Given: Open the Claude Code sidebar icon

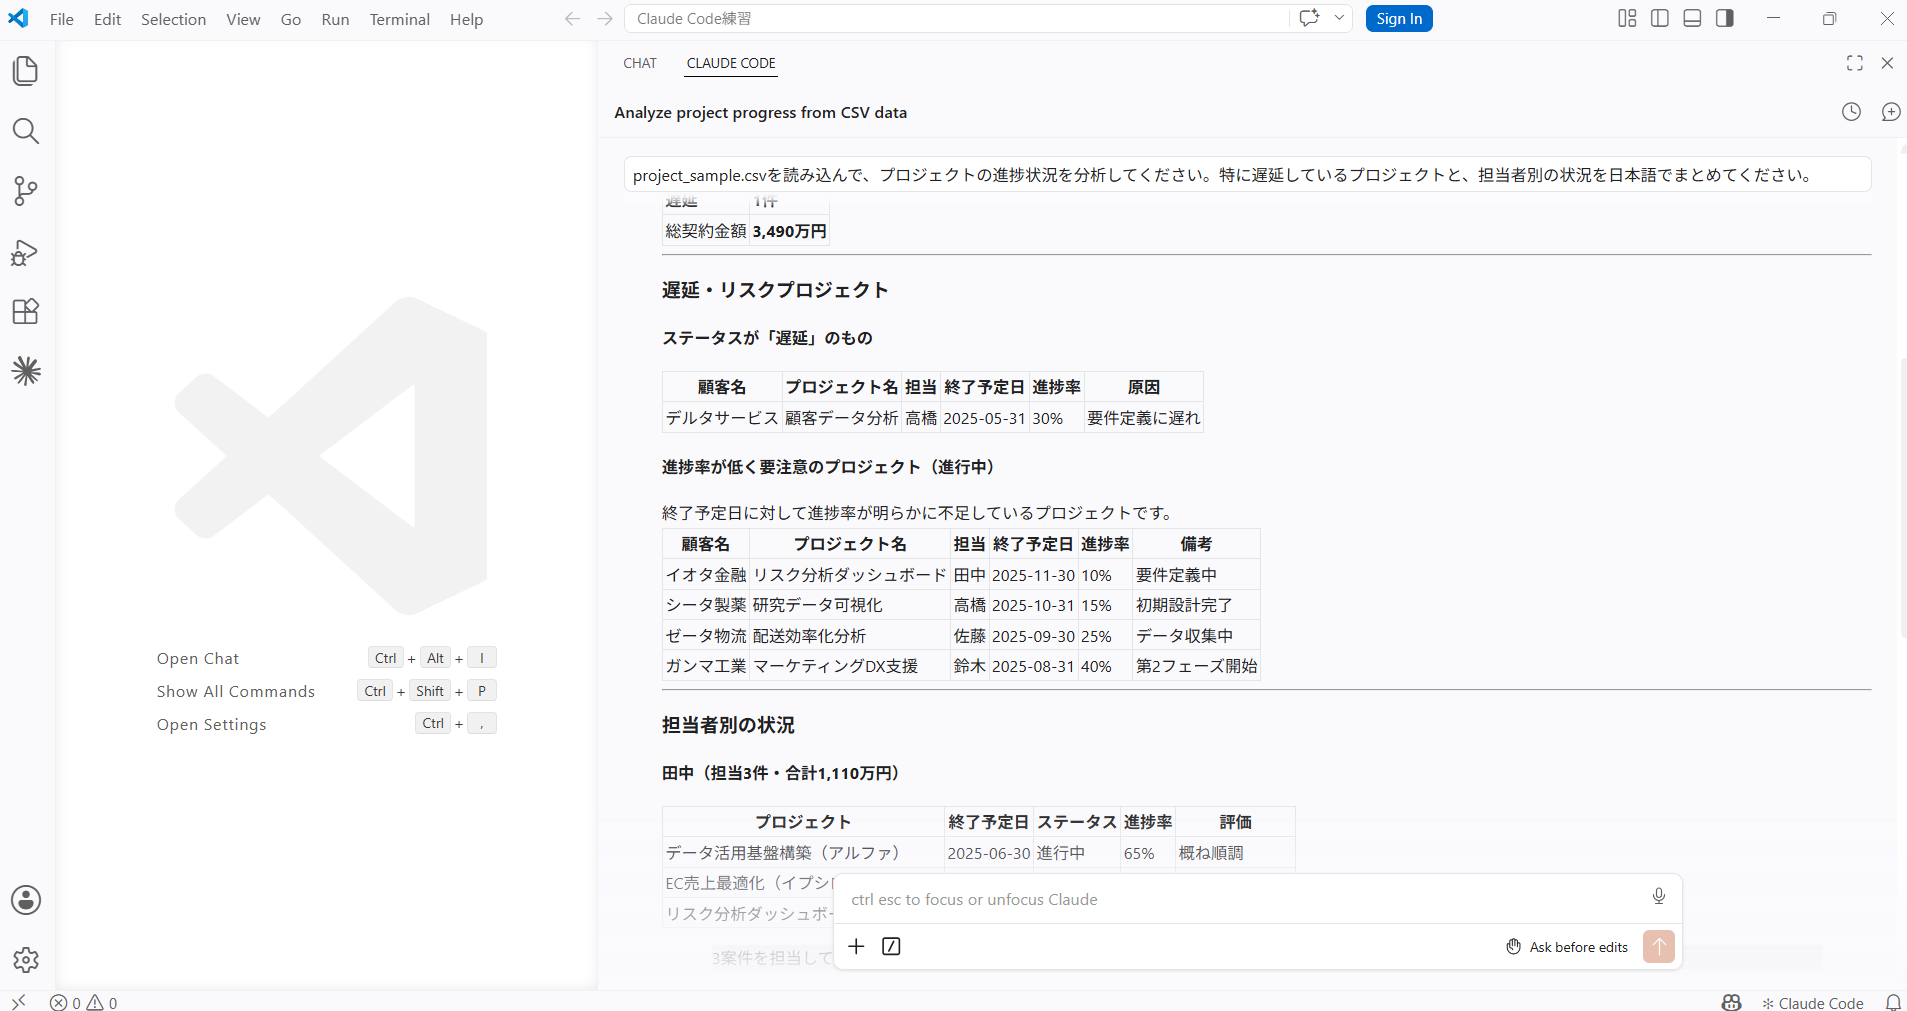Looking at the screenshot, I should 26,371.
